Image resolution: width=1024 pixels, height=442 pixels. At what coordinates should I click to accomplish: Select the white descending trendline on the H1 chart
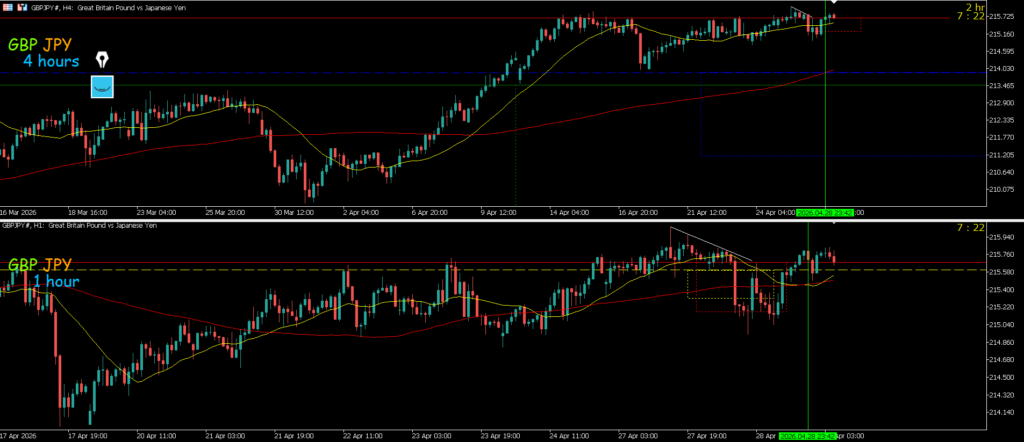711,243
